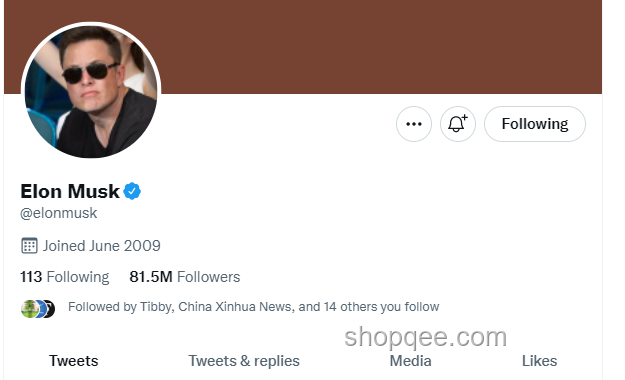The image size is (625, 380).
Task: Toggle the Following button to unfollow
Action: pos(535,124)
